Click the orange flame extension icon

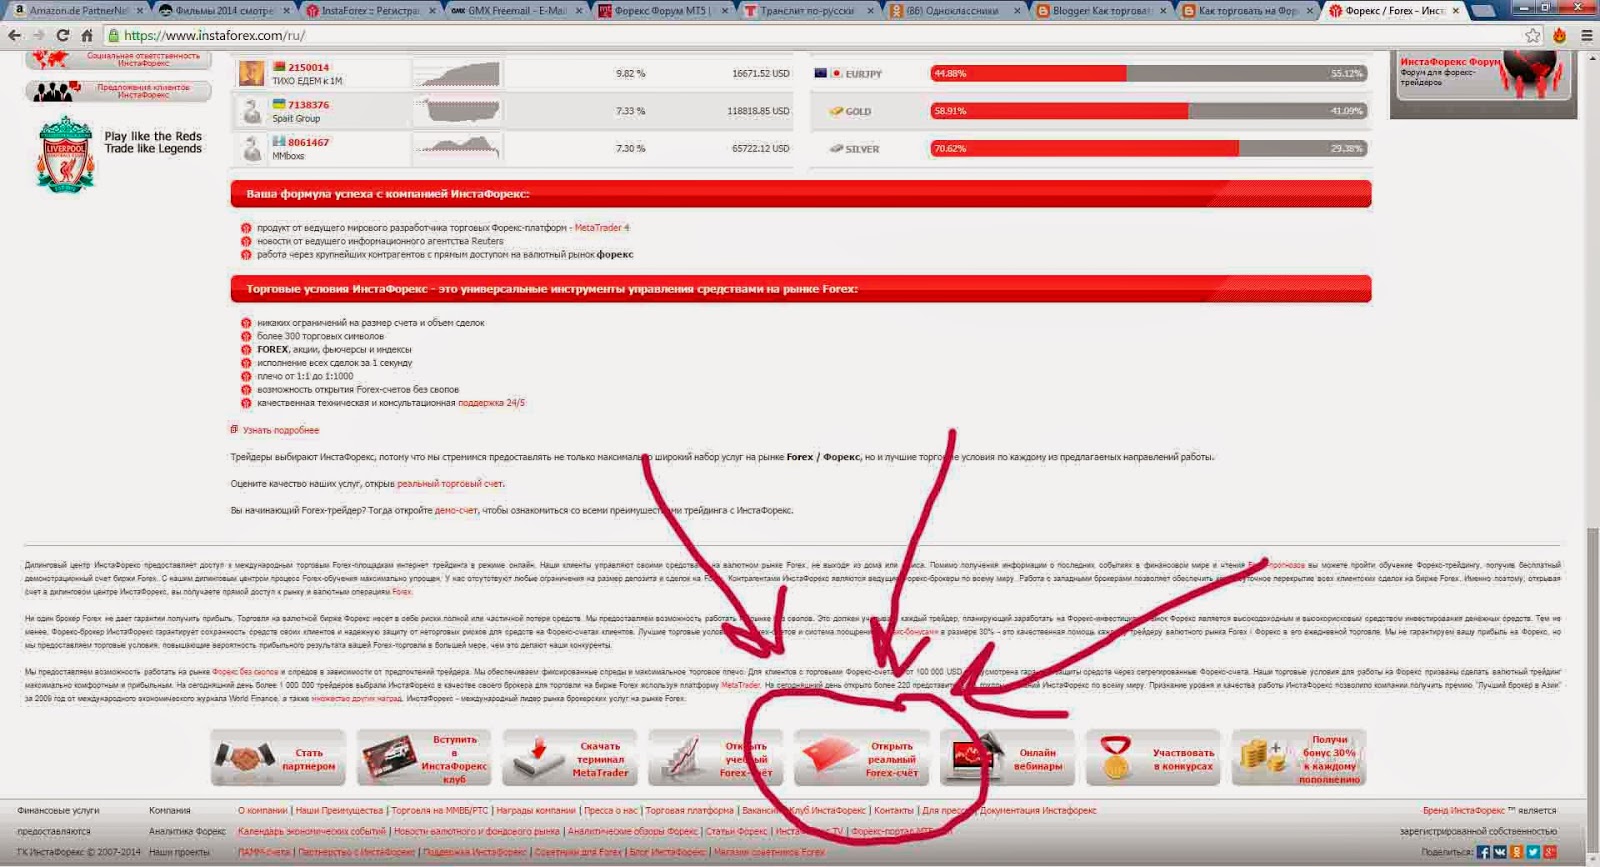click(x=1559, y=35)
